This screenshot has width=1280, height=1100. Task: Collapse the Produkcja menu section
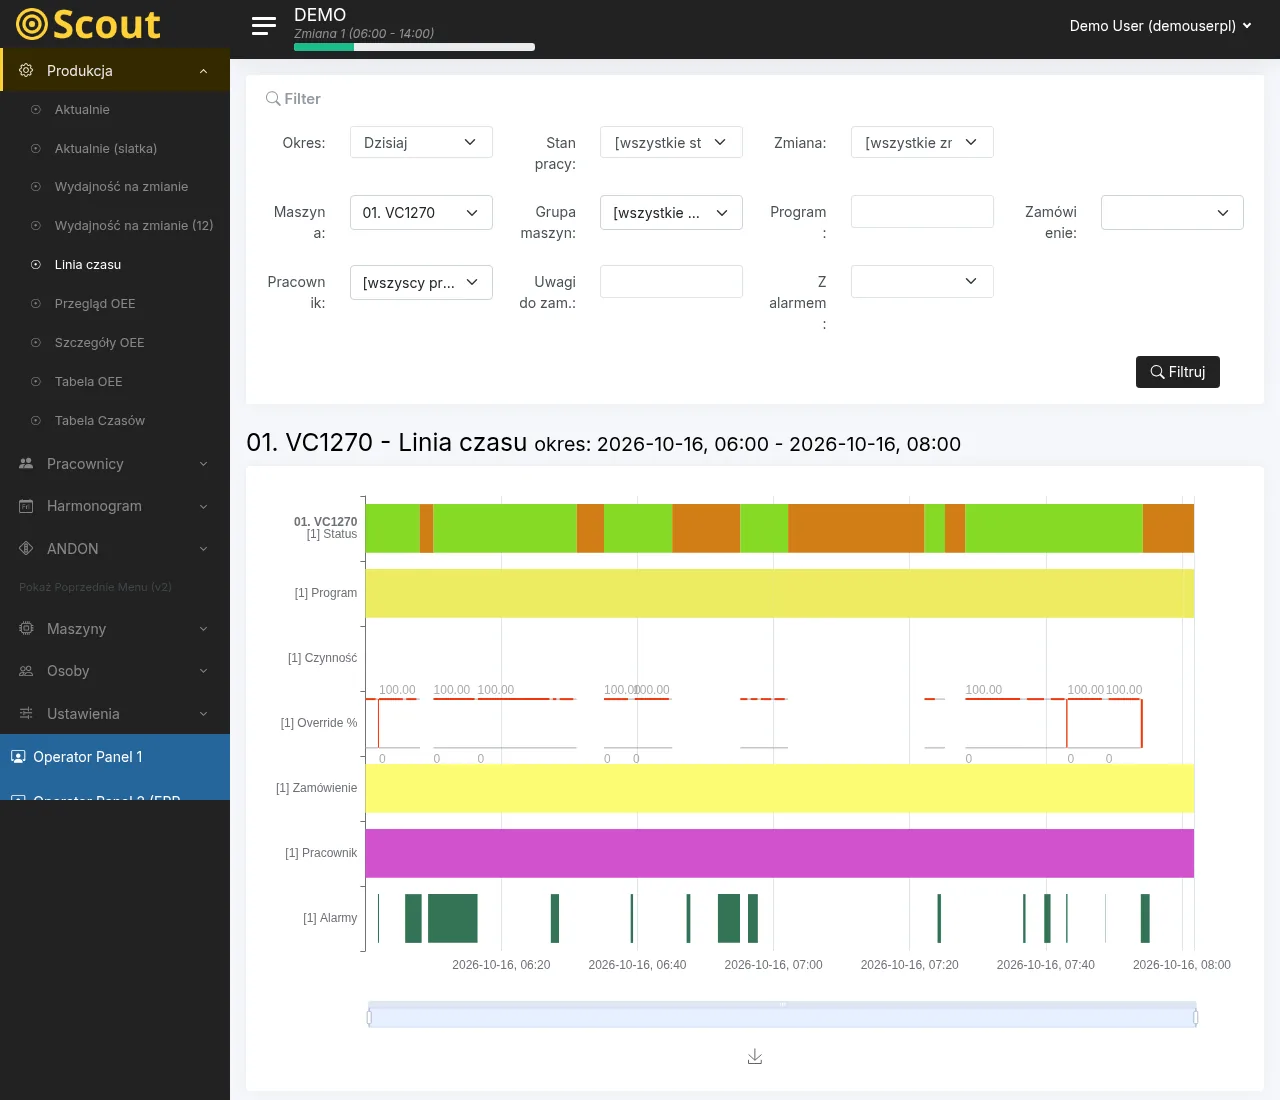pos(115,71)
